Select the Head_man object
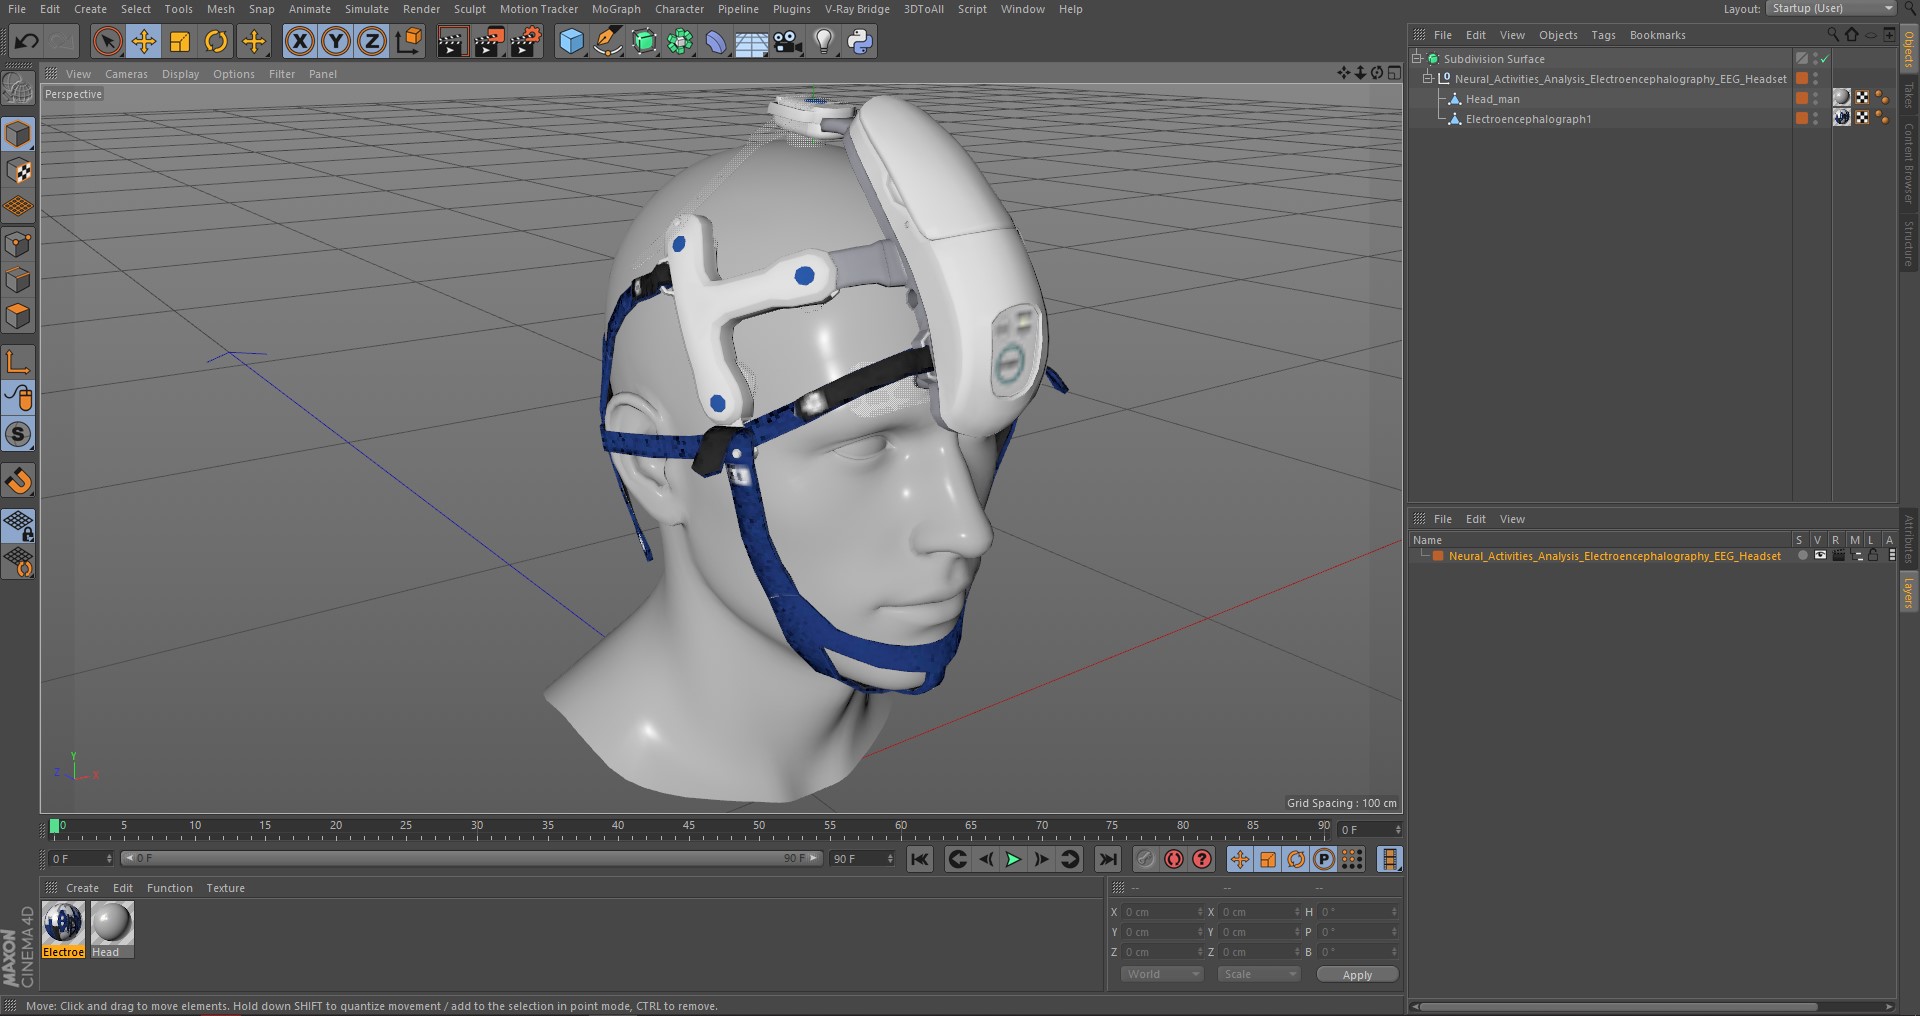 pyautogui.click(x=1492, y=99)
